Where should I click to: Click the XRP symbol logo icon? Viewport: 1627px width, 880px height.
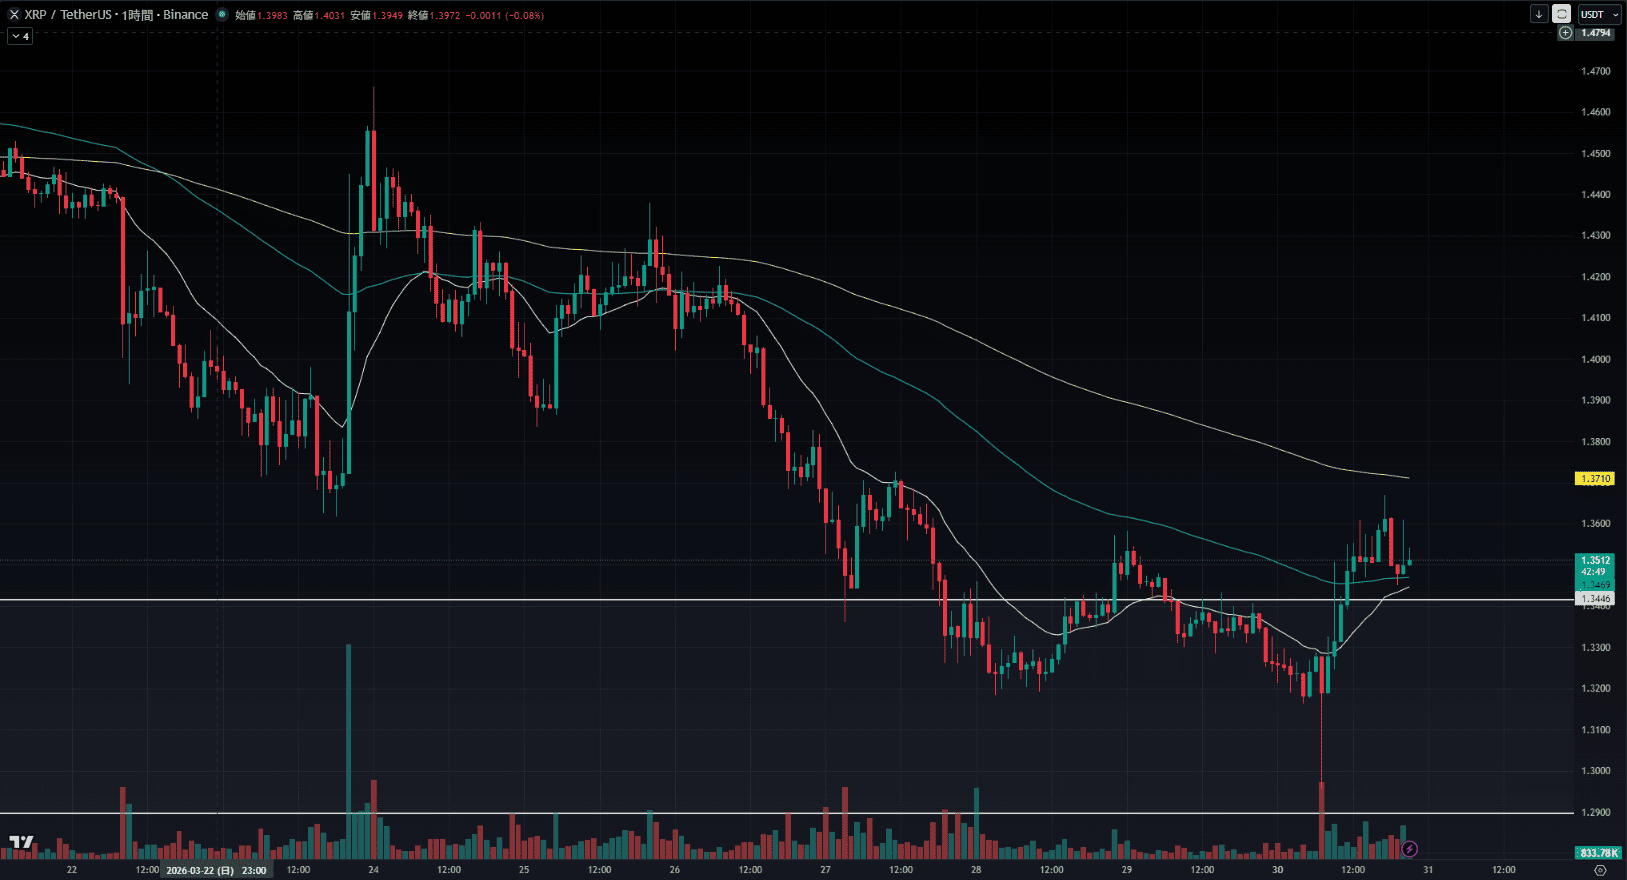(14, 15)
